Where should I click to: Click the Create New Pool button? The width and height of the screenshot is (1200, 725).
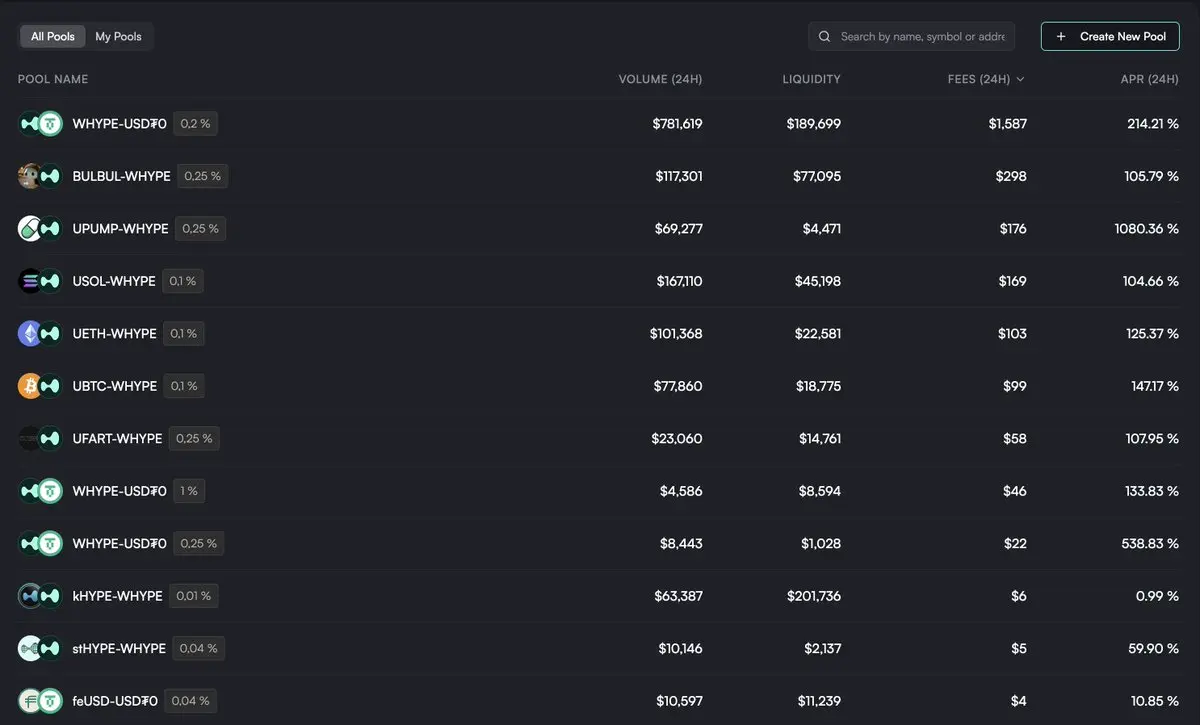[1110, 36]
